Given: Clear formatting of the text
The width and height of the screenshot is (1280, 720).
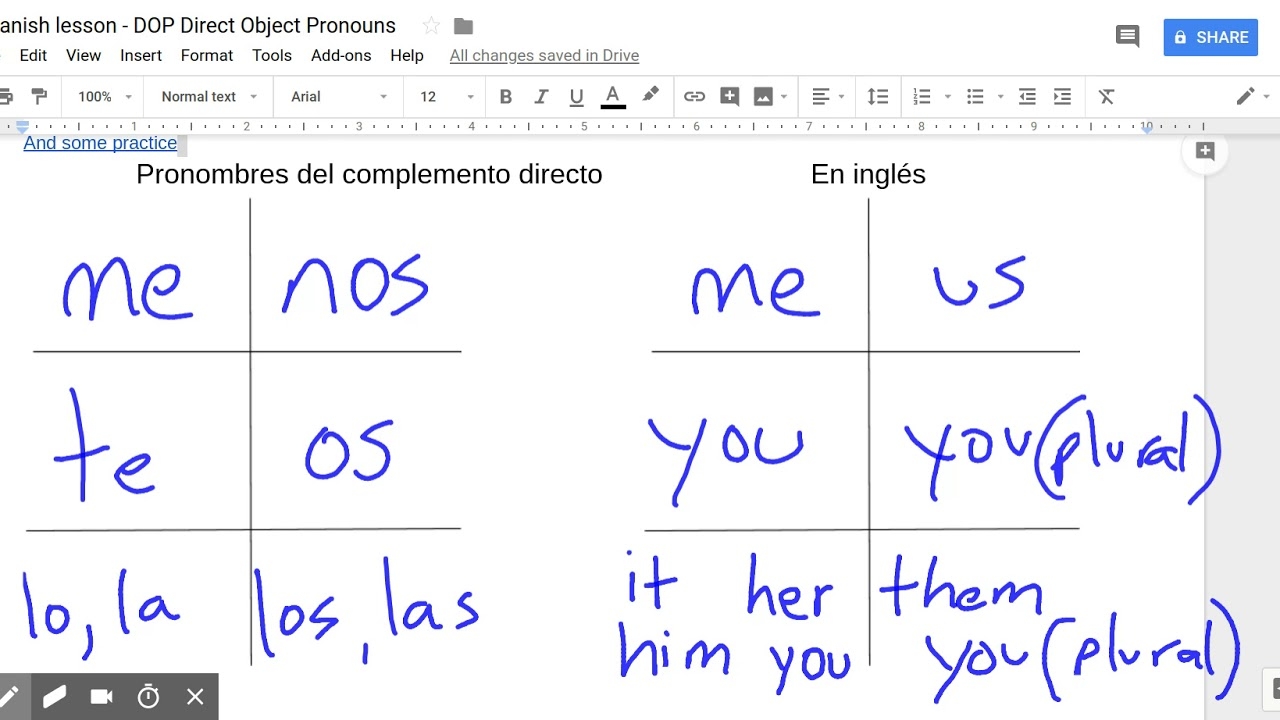Looking at the screenshot, I should point(1106,96).
